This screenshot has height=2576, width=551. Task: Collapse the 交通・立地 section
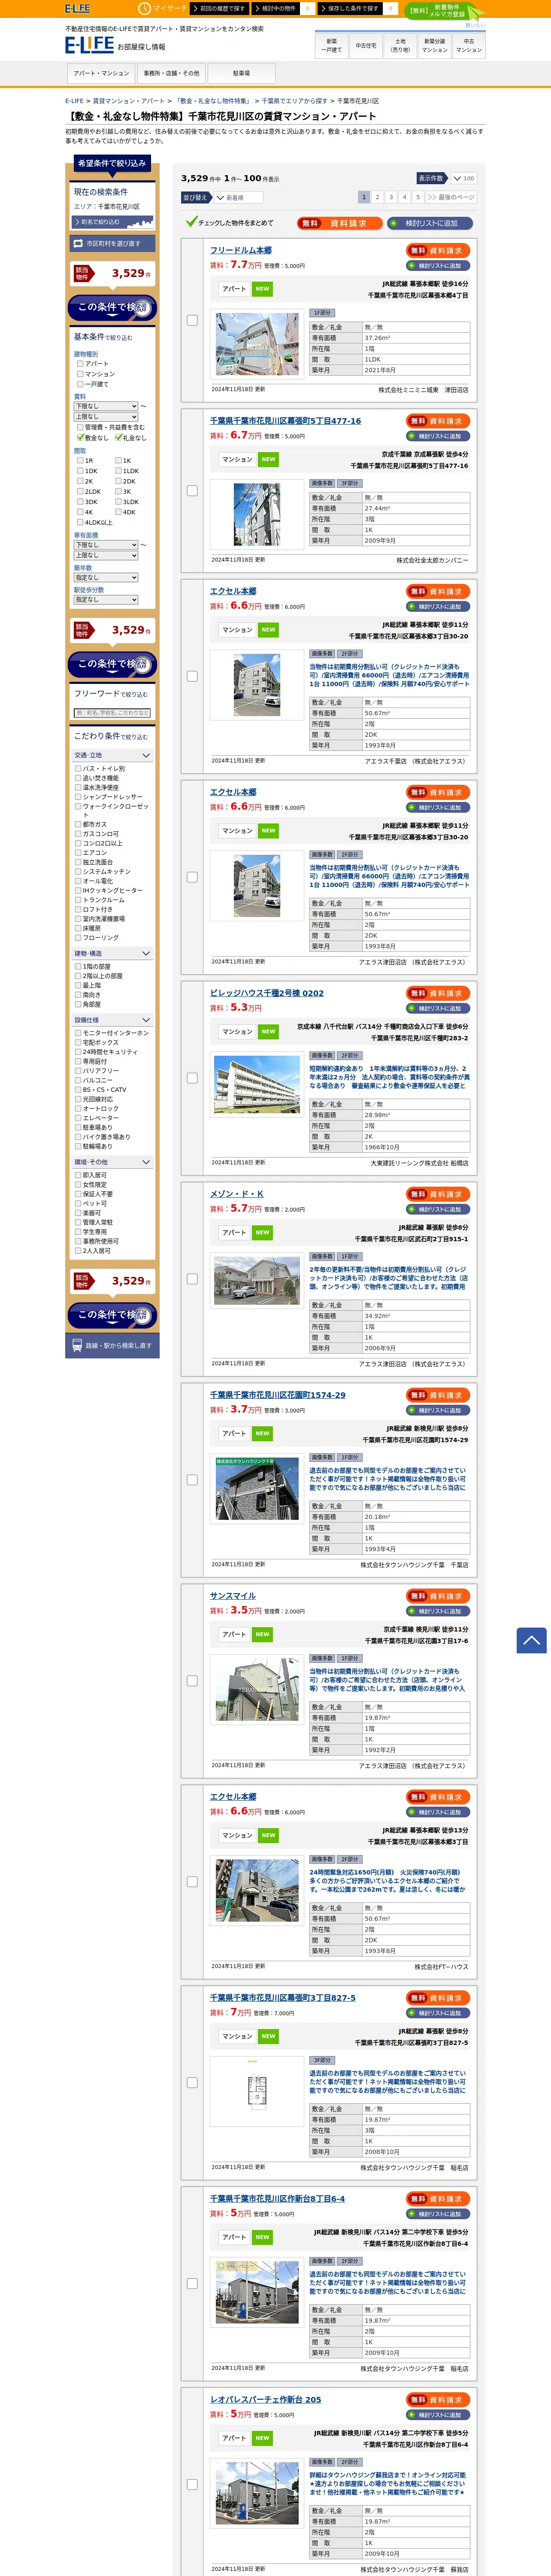click(112, 755)
